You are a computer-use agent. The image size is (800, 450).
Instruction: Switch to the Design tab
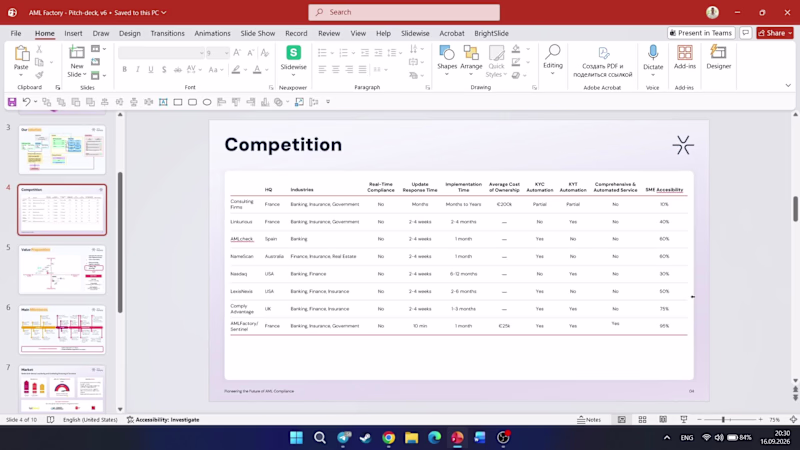coord(130,33)
